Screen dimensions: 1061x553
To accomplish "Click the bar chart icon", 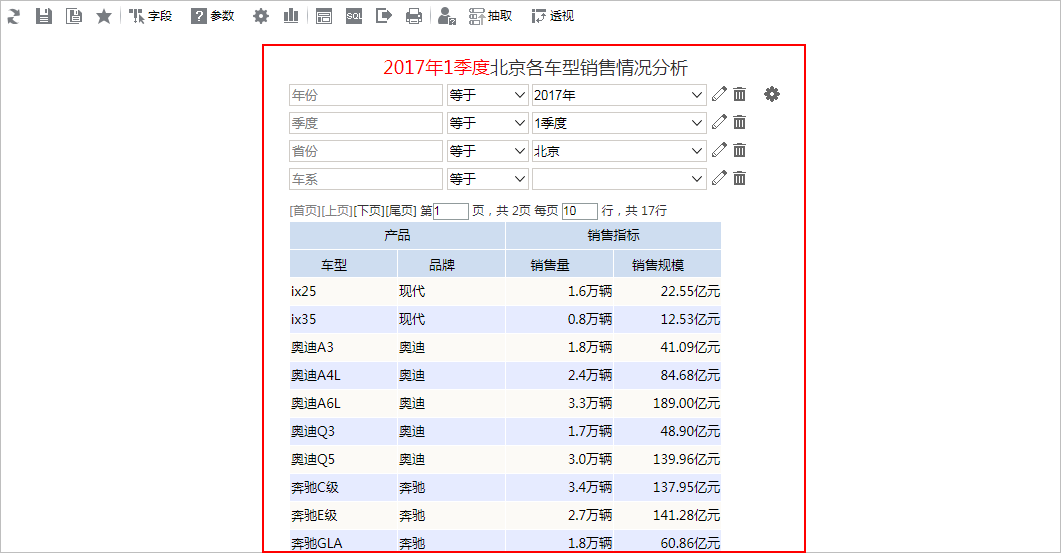I will pyautogui.click(x=291, y=16).
